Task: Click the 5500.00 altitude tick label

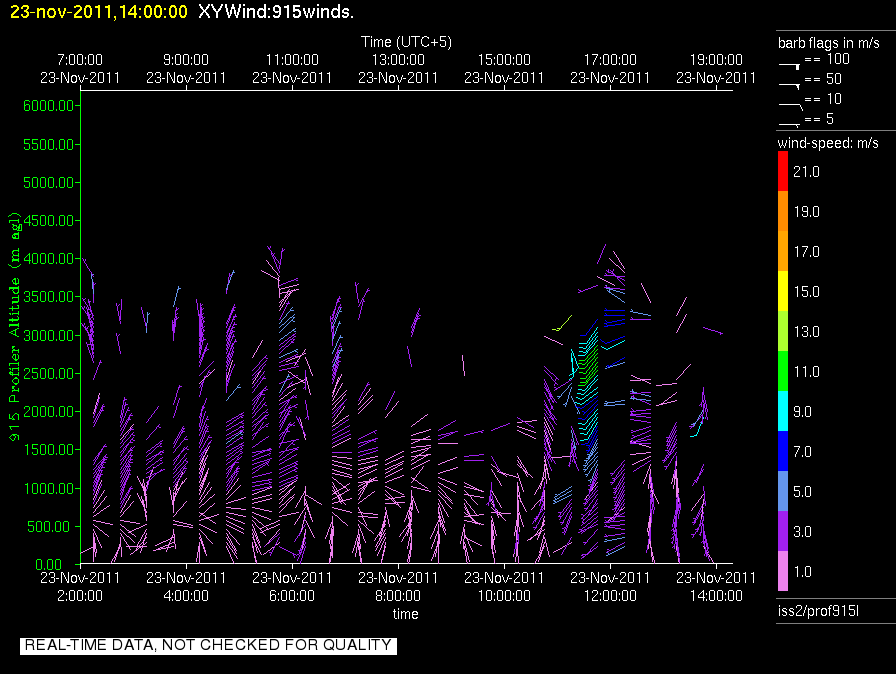Action: 49,145
